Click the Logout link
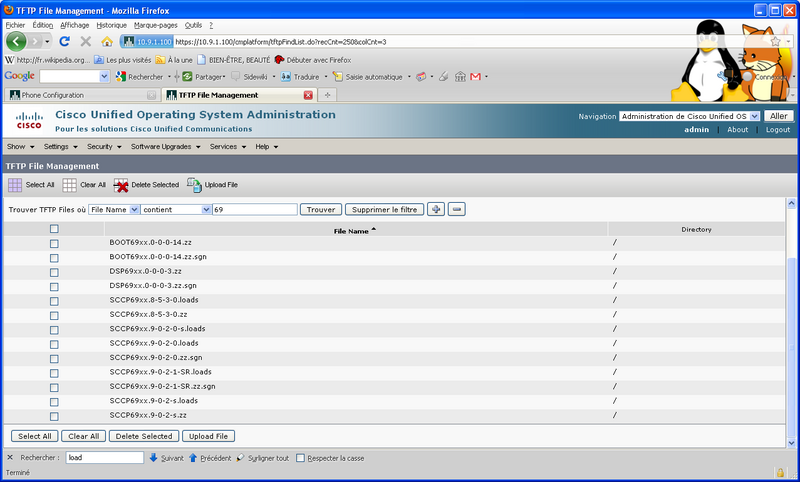The width and height of the screenshot is (800, 482). click(778, 130)
